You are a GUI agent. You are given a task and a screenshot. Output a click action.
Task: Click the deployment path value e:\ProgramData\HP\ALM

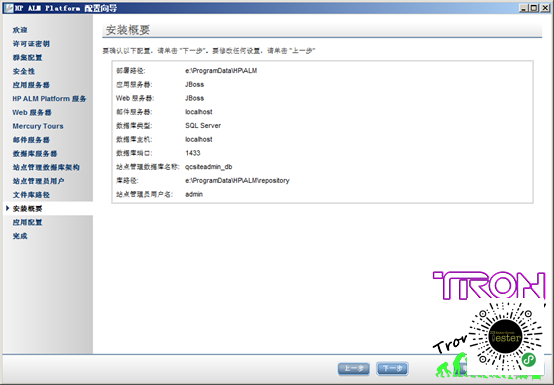pos(221,71)
